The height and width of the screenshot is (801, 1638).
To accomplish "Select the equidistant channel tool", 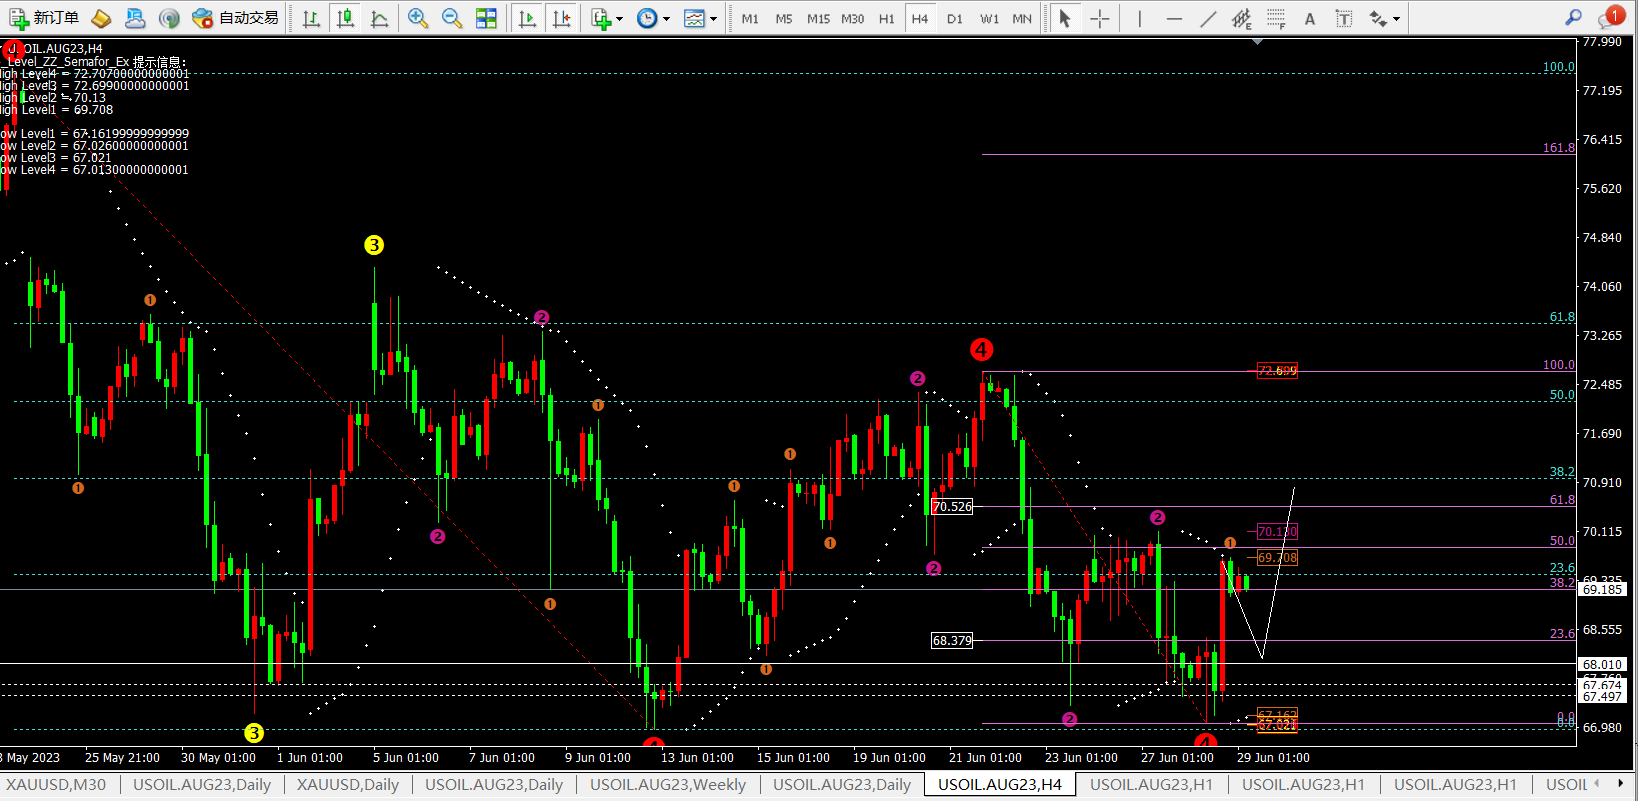I will click(1242, 18).
